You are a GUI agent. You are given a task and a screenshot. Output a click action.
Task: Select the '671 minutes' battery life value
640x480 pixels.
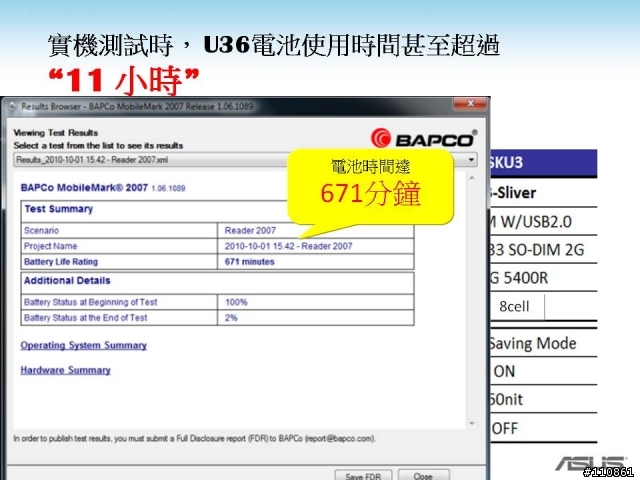249,262
